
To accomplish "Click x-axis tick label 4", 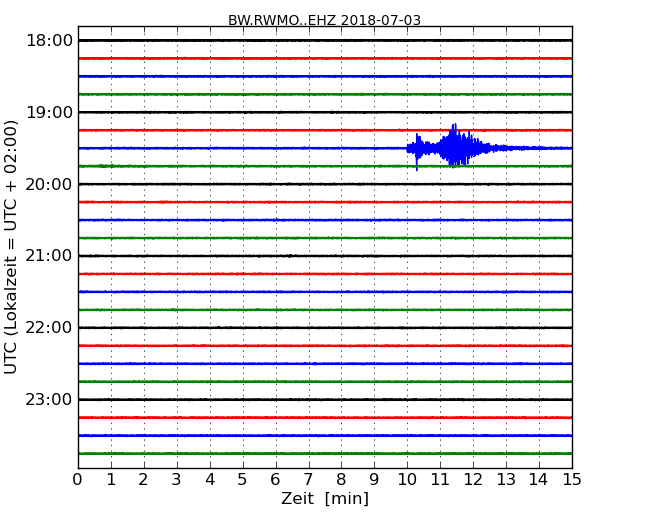I will coord(210,479).
